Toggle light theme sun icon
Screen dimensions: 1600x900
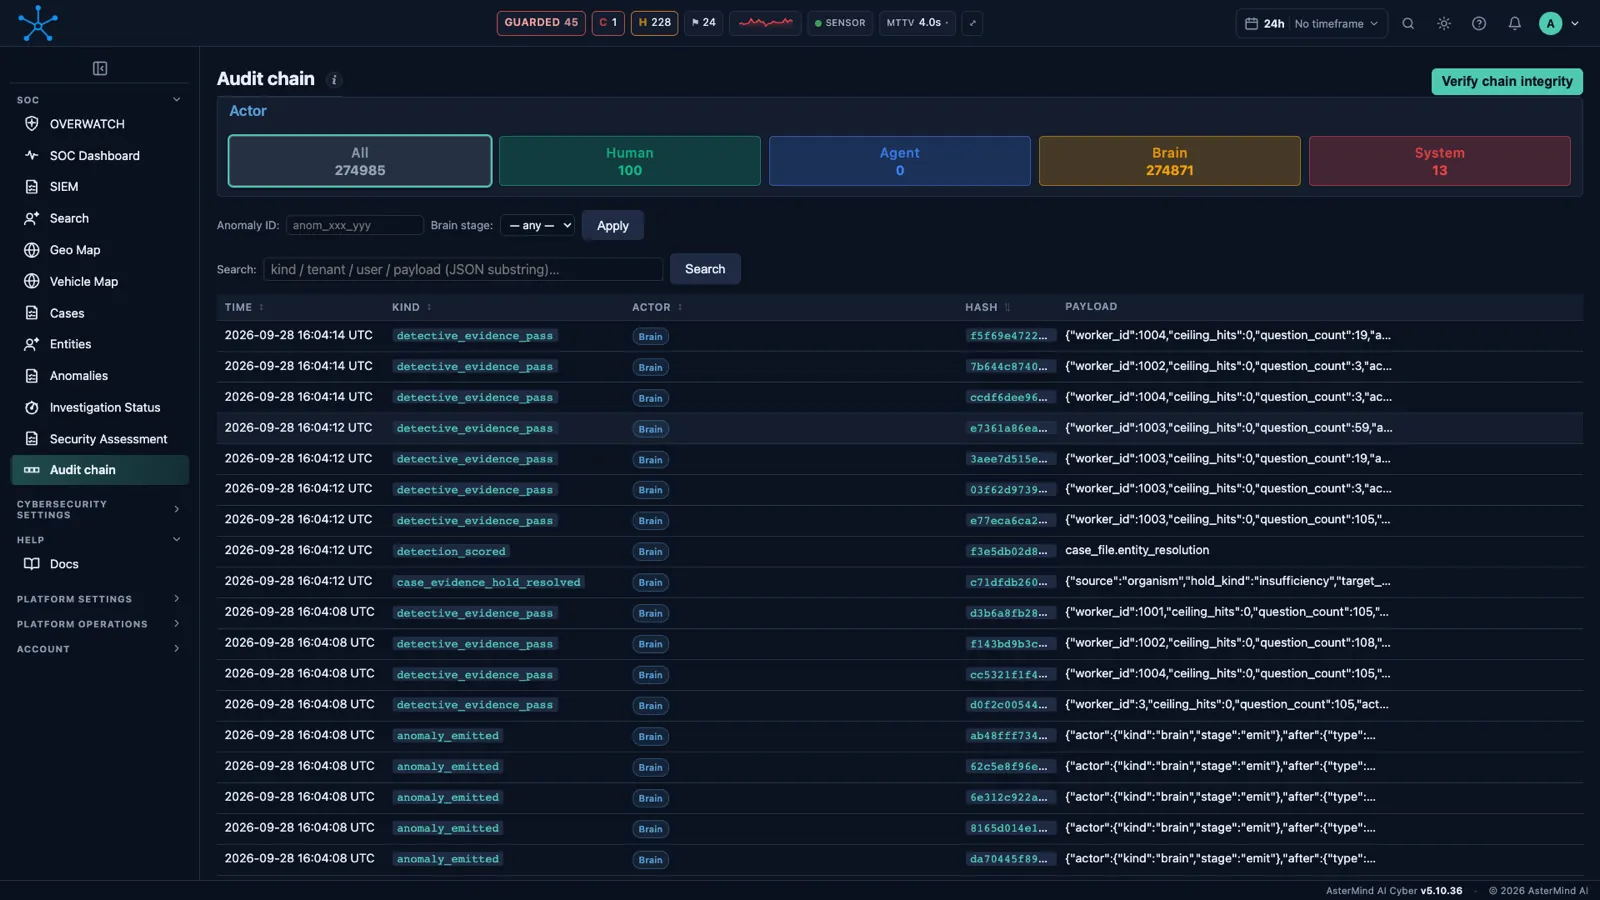pos(1444,23)
